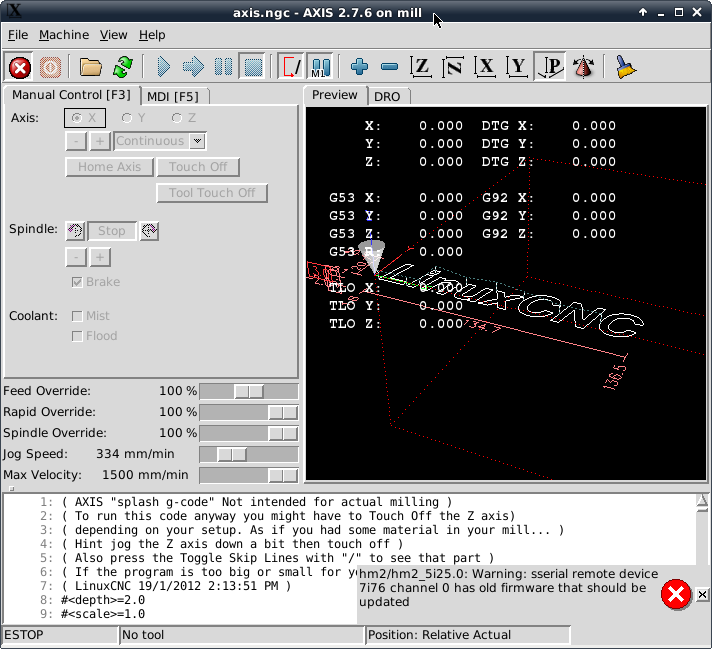The height and width of the screenshot is (649, 712).
Task: Open the View menu
Action: [114, 35]
